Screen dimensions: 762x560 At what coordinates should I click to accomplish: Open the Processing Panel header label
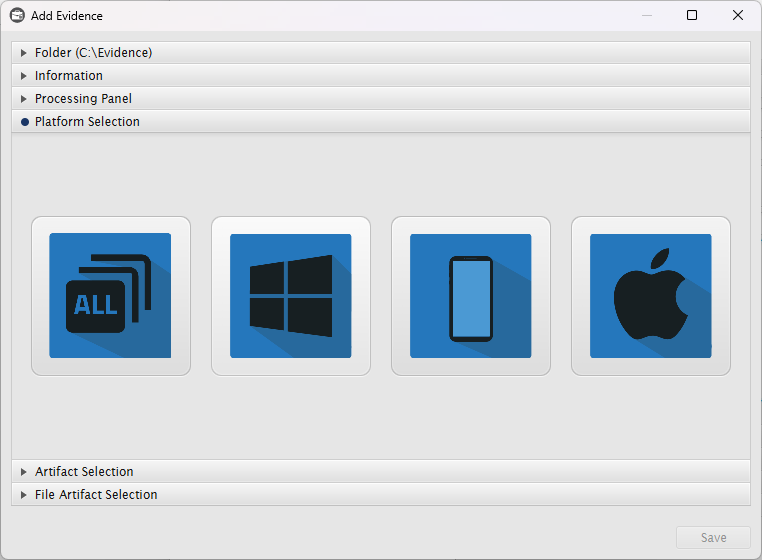click(x=83, y=99)
